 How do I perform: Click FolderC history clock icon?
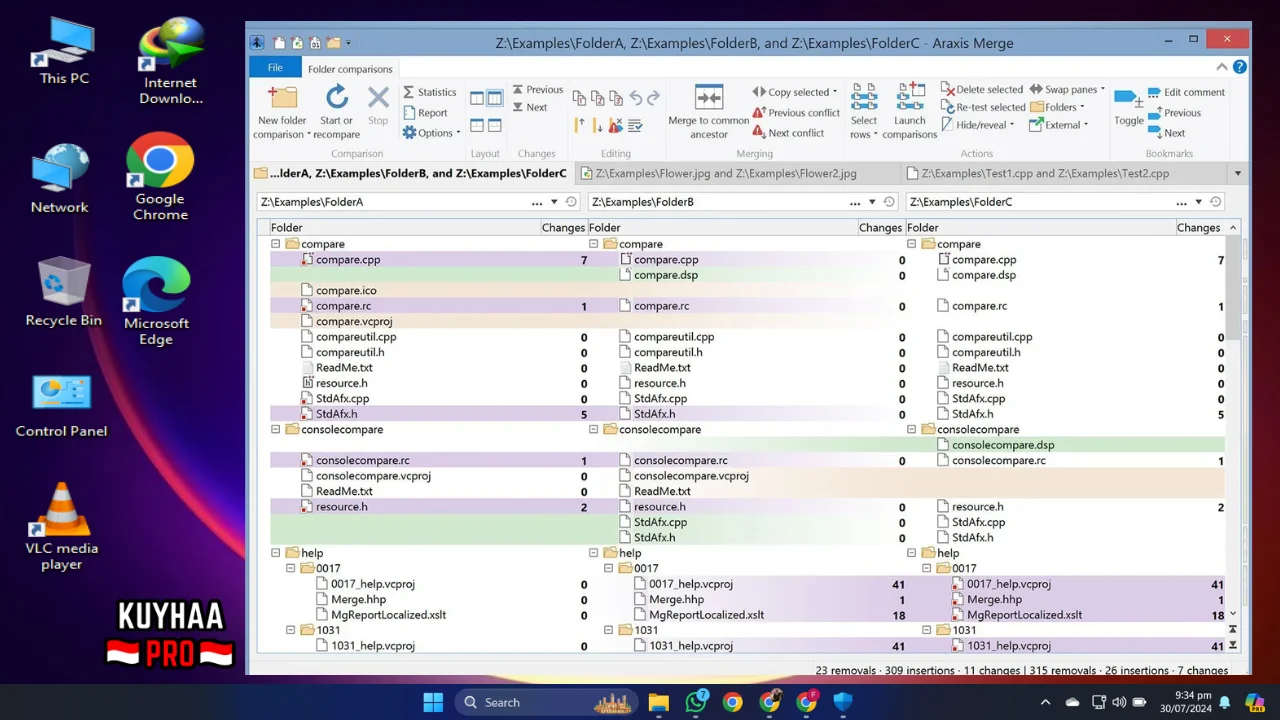tap(1215, 202)
